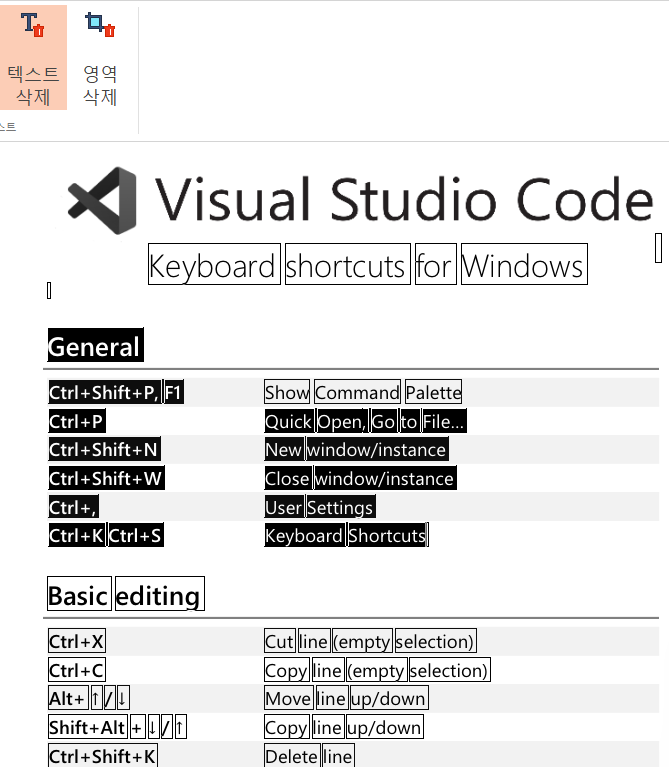This screenshot has width=669, height=767.
Task: Click the 'for' text box in subtitle
Action: tap(436, 264)
